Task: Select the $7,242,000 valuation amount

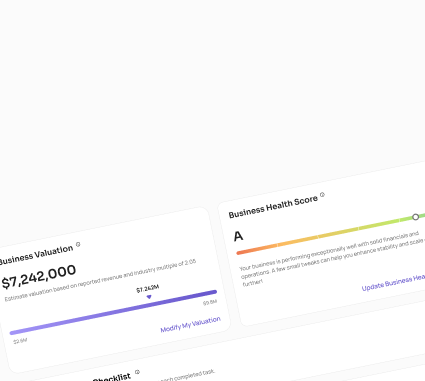Action: click(39, 276)
